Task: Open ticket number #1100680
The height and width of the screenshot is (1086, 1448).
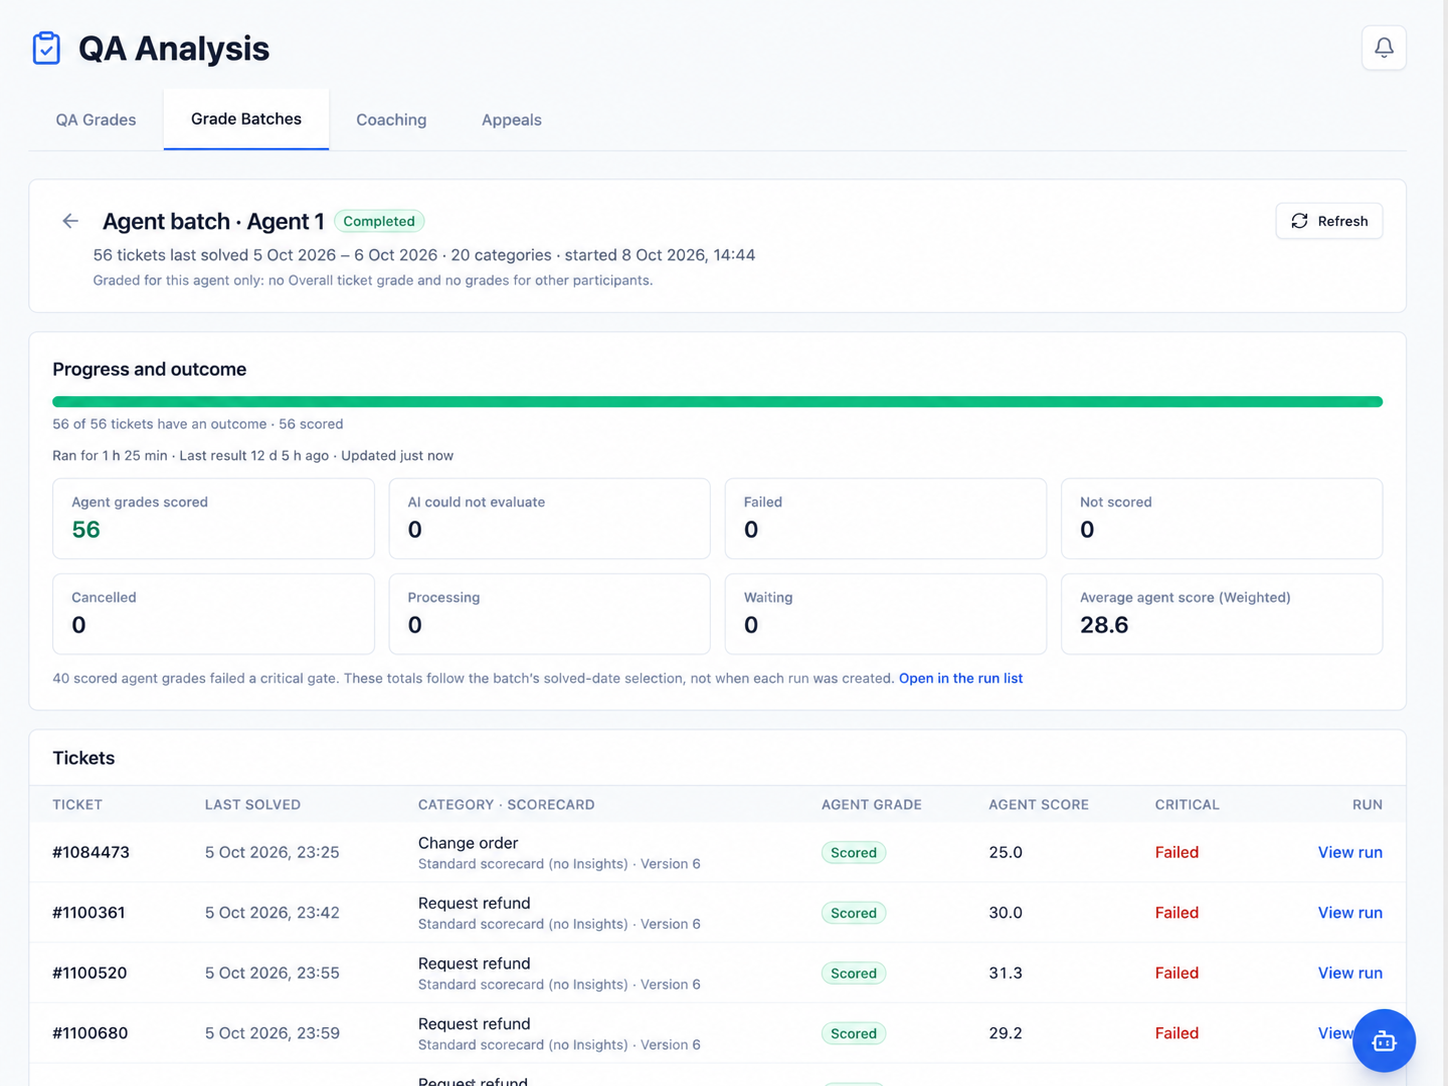Action: click(x=90, y=1033)
